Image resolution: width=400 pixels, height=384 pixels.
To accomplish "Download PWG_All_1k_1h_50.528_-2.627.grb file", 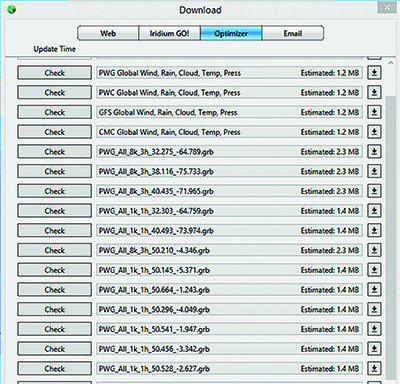I will tap(374, 368).
